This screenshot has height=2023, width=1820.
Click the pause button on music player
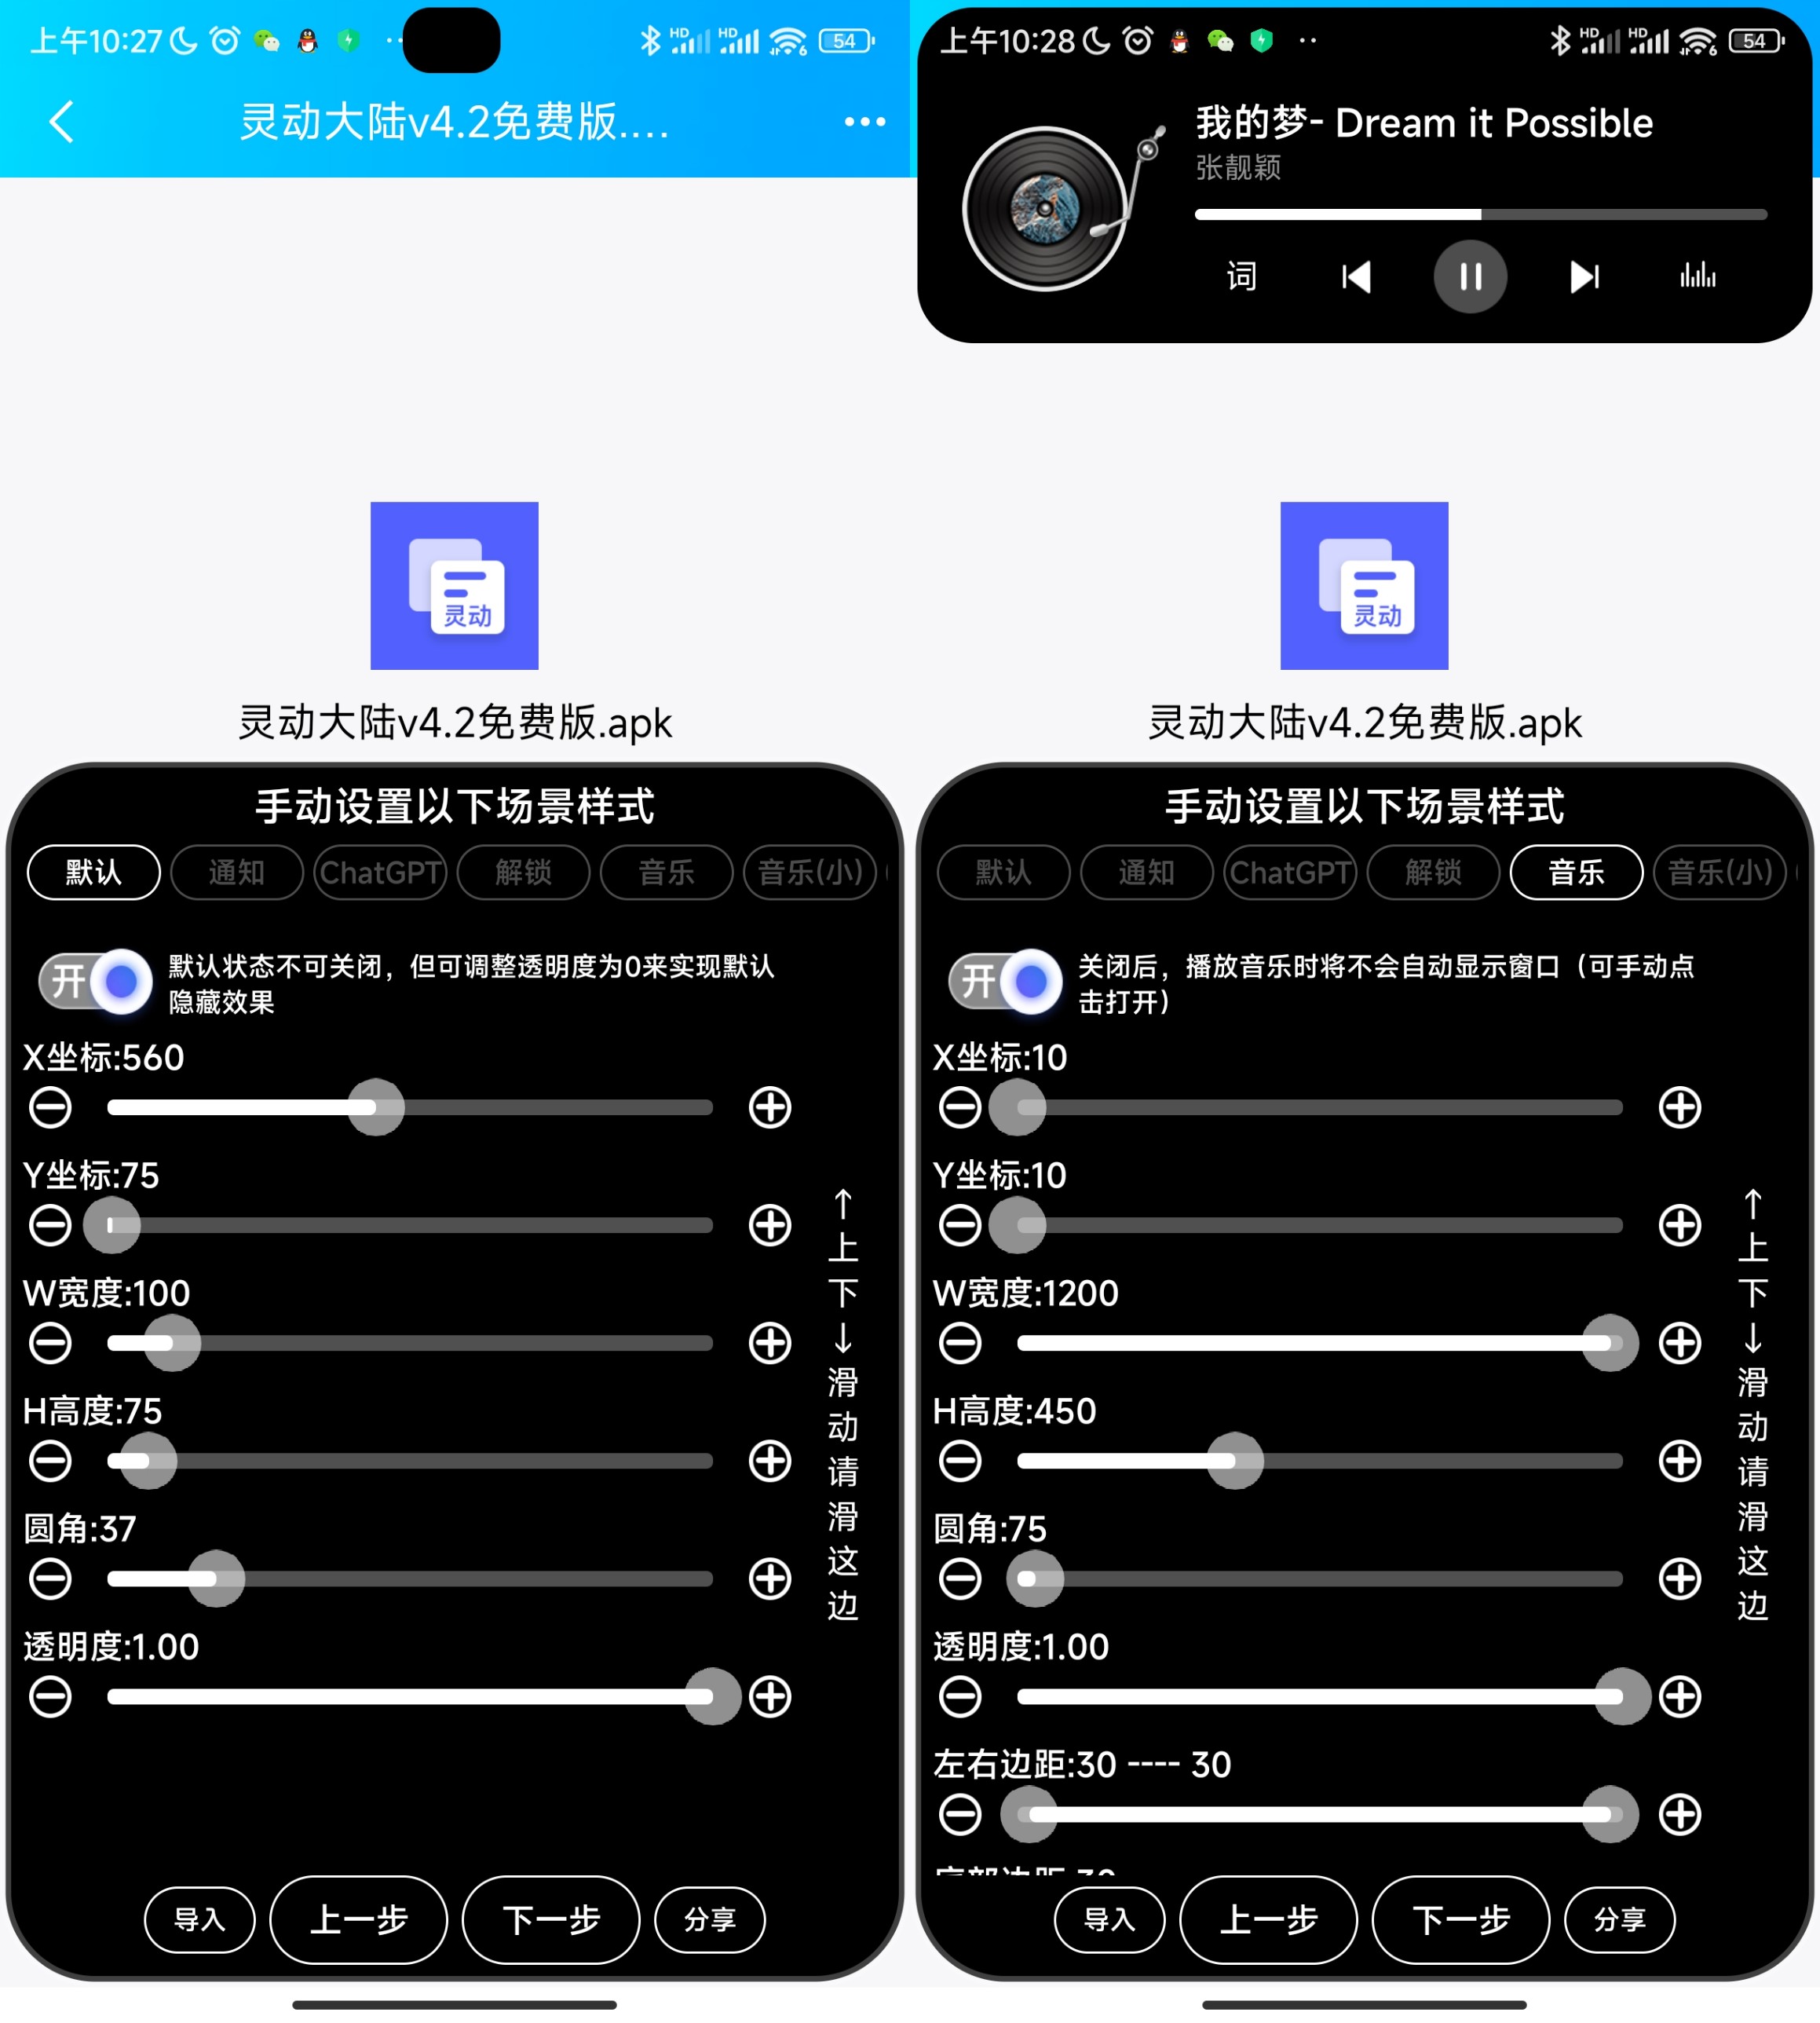pyautogui.click(x=1474, y=274)
